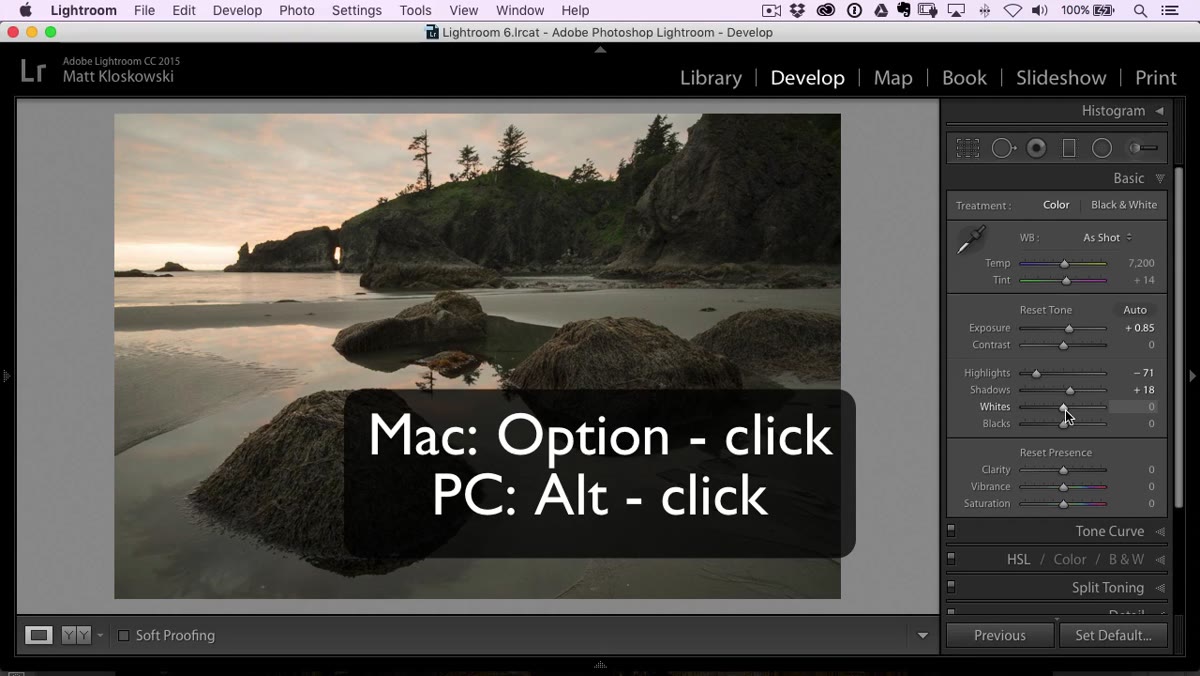Viewport: 1200px width, 676px height.
Task: Switch to the Slideshow module
Action: [1061, 78]
